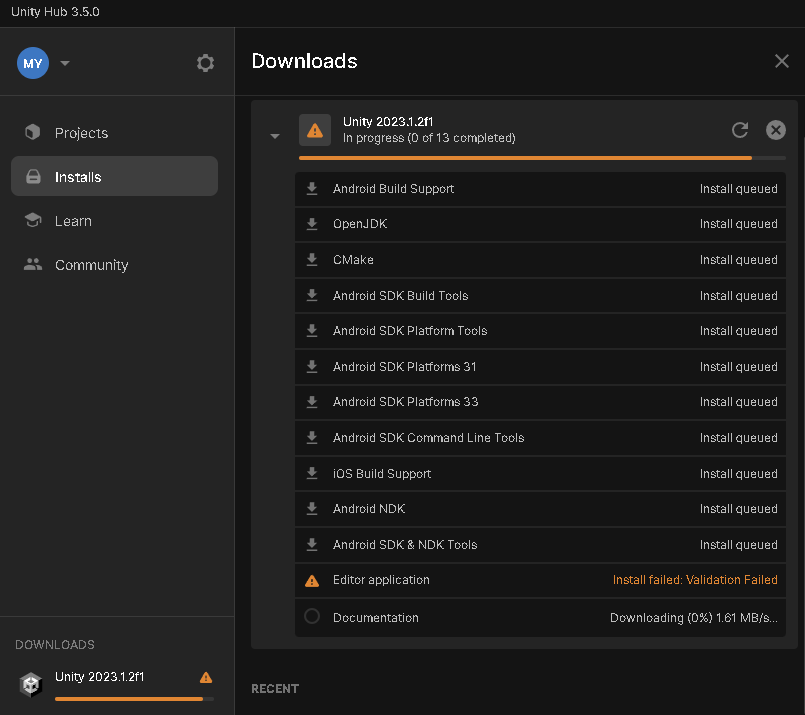Click the sidebar Unity download progress bar

click(135, 699)
